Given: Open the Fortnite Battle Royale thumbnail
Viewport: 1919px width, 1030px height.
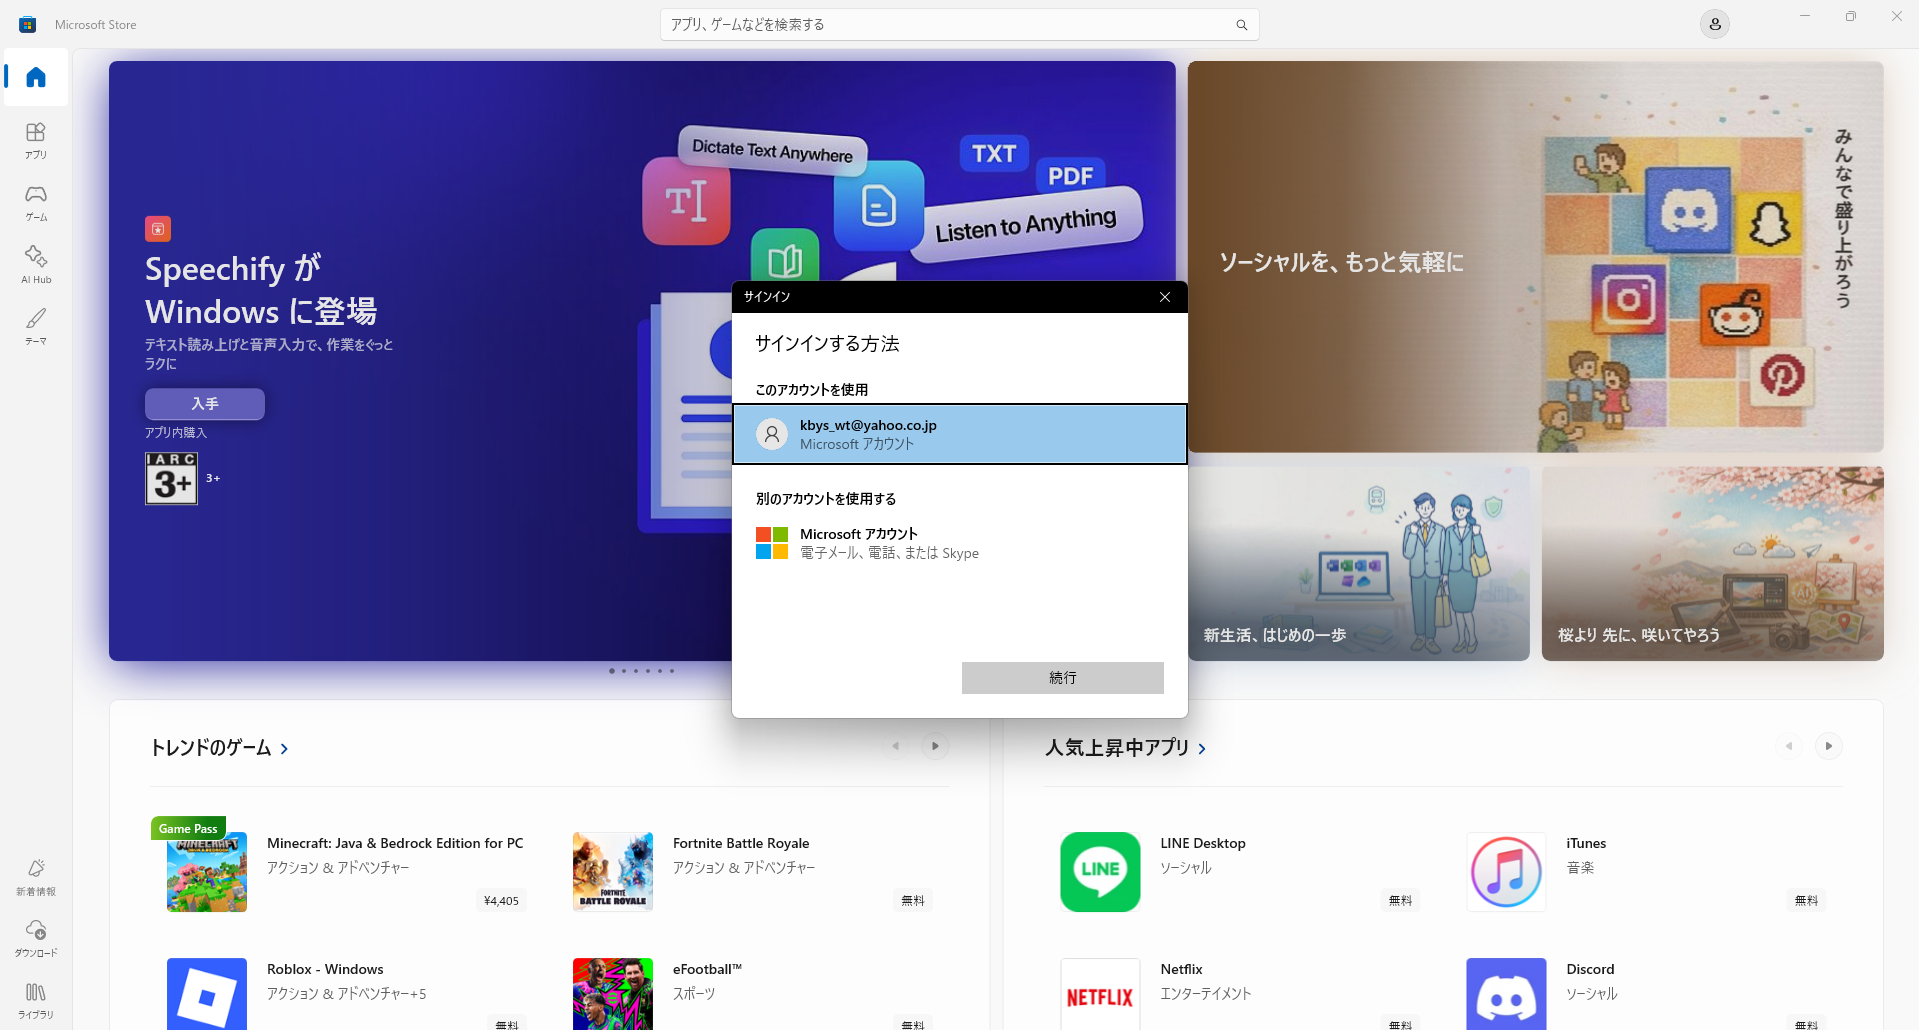Looking at the screenshot, I should [612, 871].
